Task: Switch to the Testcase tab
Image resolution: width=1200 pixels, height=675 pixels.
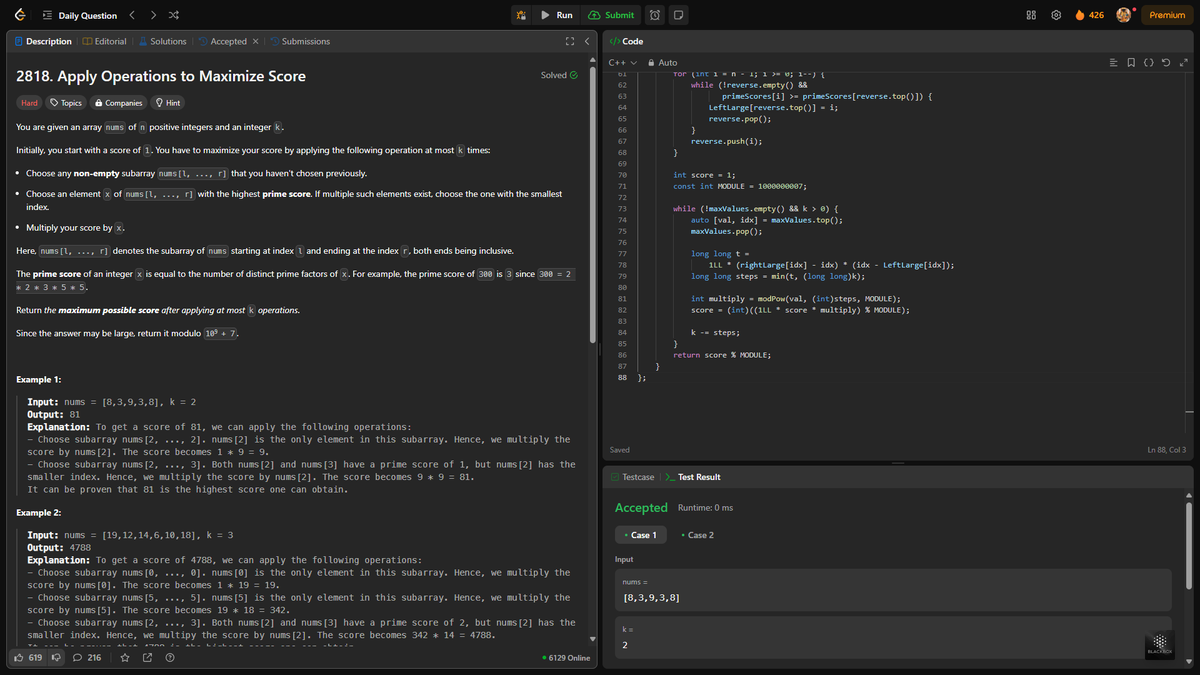Action: click(632, 477)
